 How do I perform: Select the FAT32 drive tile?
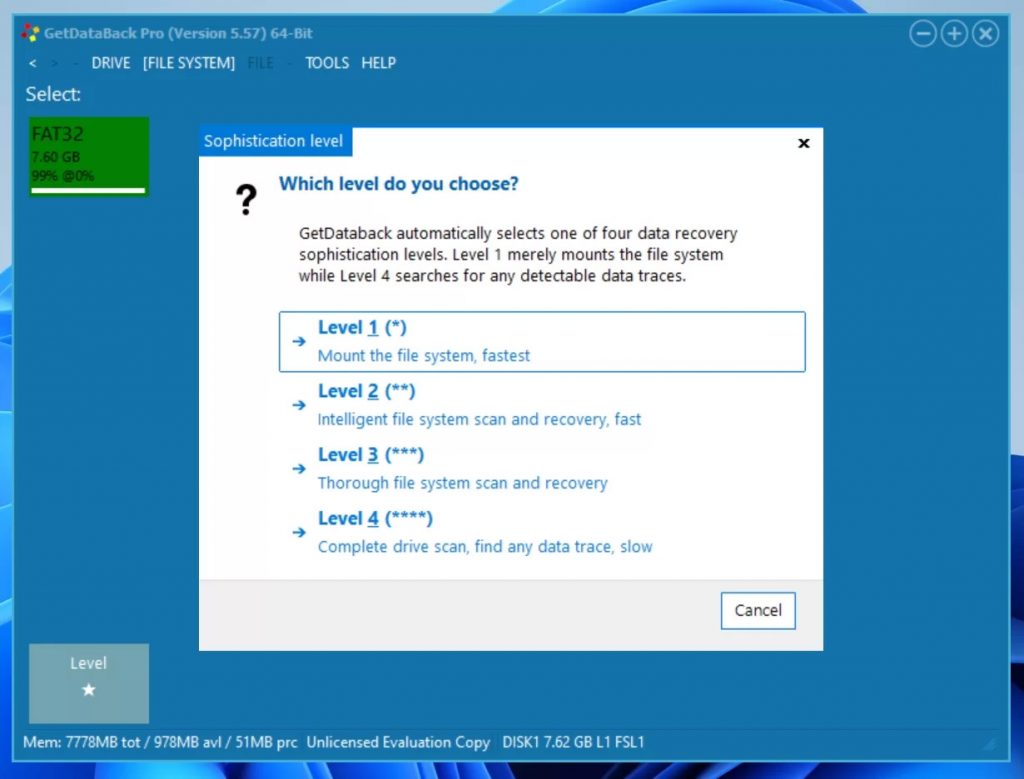88,155
